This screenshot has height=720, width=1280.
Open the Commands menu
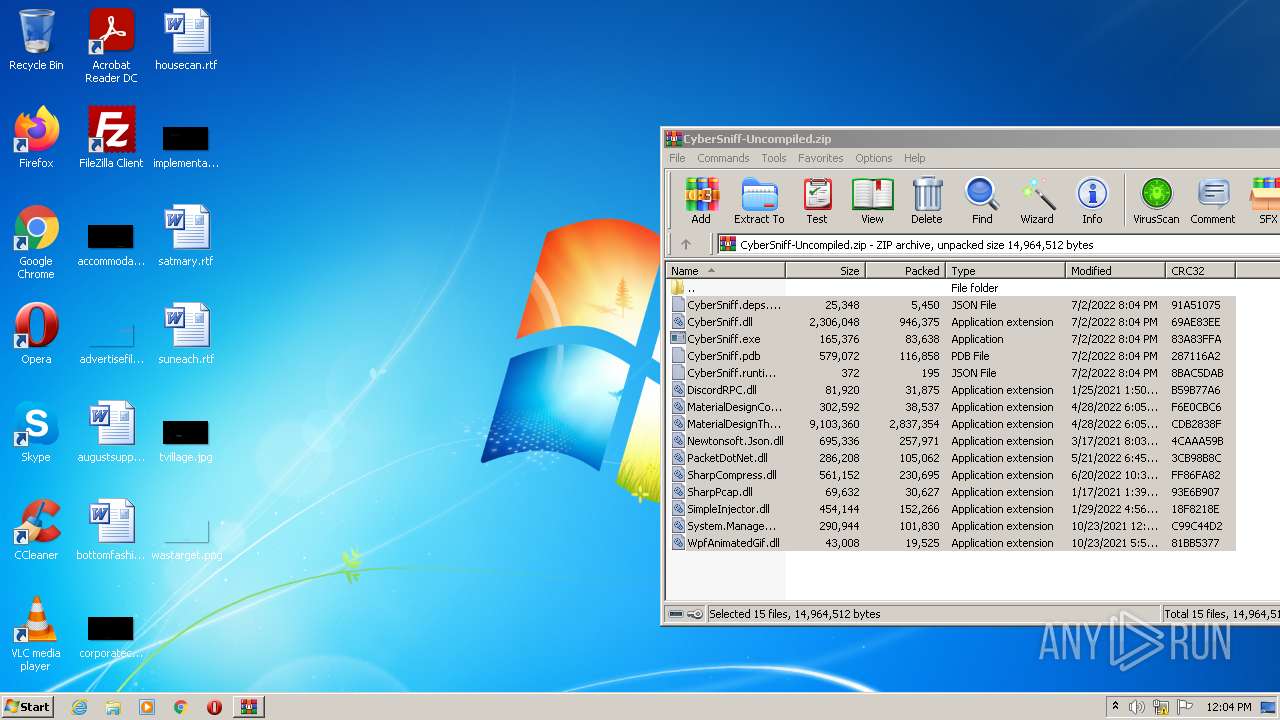tap(723, 158)
